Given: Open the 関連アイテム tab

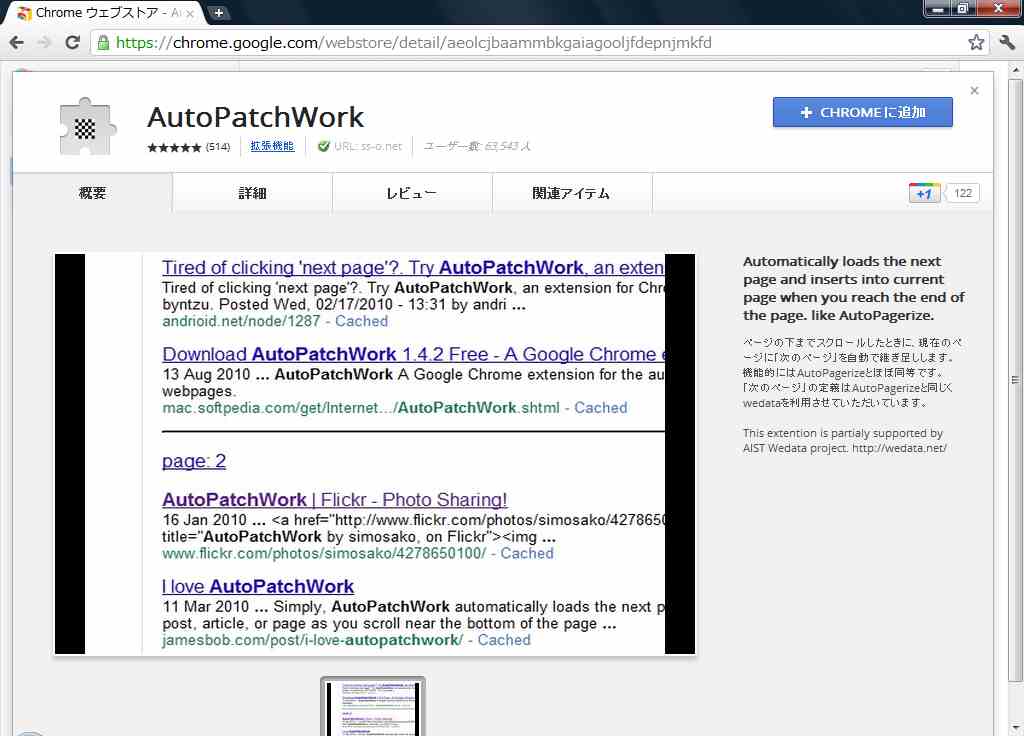Looking at the screenshot, I should tap(571, 193).
